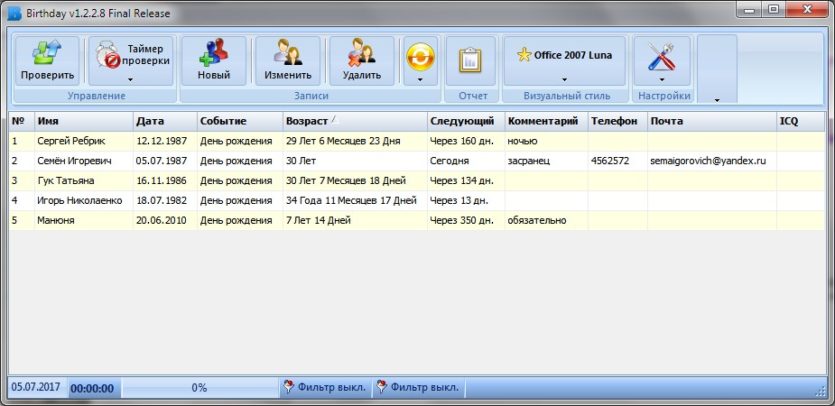This screenshot has width=835, height=406.
Task: Sort by the Событие column header
Action: (x=240, y=121)
